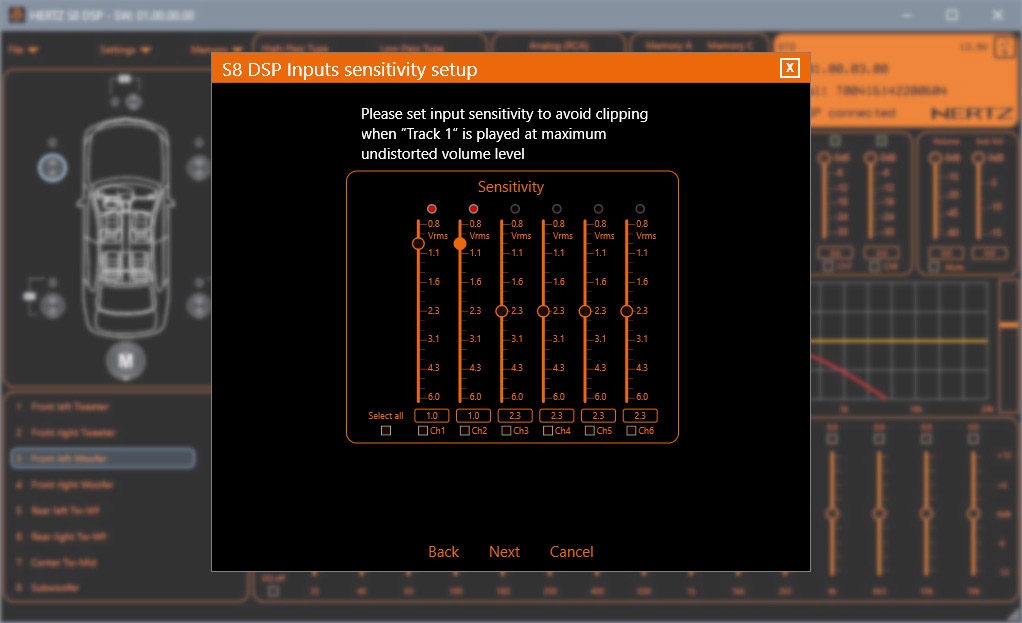Screen dimensions: 1022x623
Task: Toggle the Ch5 checkbox
Action: coord(590,430)
